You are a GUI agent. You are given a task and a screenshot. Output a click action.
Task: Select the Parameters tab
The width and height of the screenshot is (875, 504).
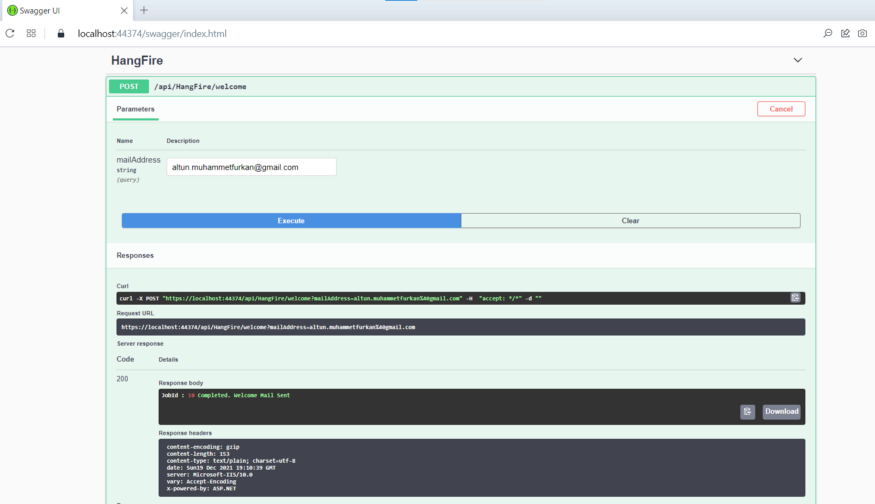coord(136,109)
